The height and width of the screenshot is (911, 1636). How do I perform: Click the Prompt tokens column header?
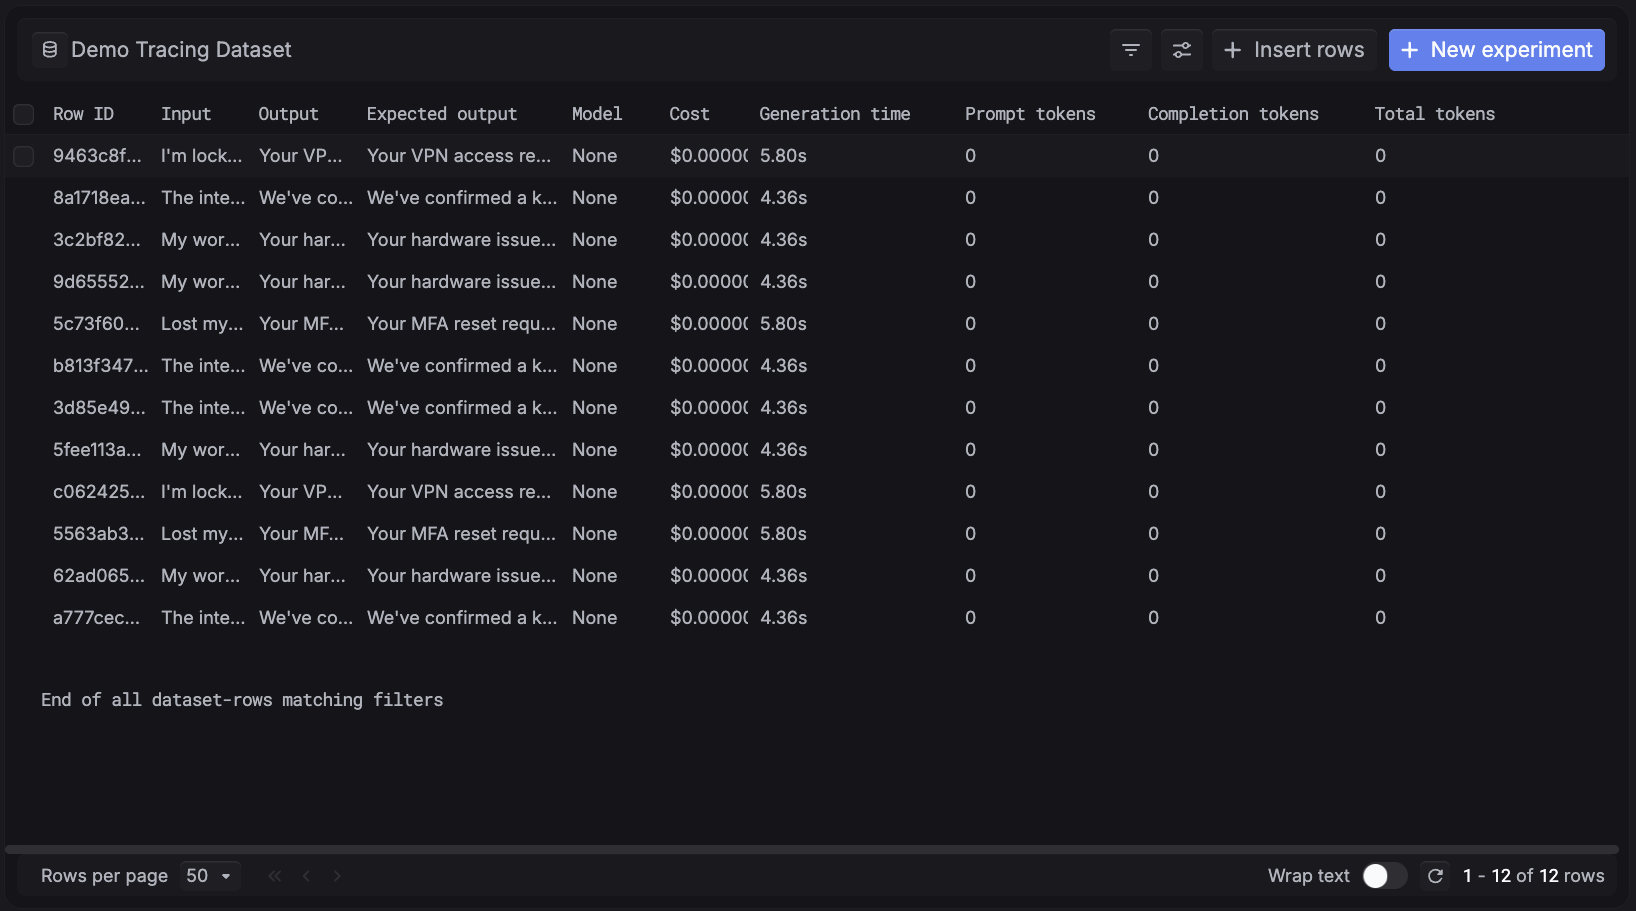coord(1030,114)
